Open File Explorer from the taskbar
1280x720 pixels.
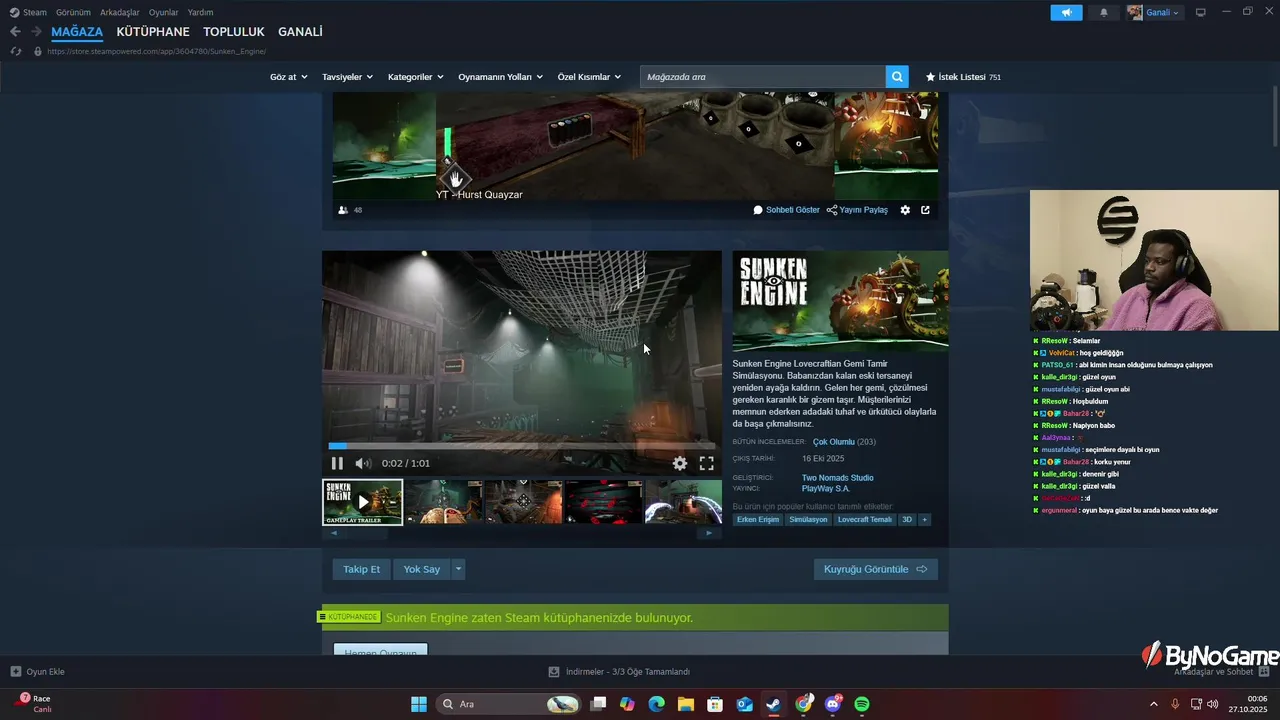click(x=686, y=704)
